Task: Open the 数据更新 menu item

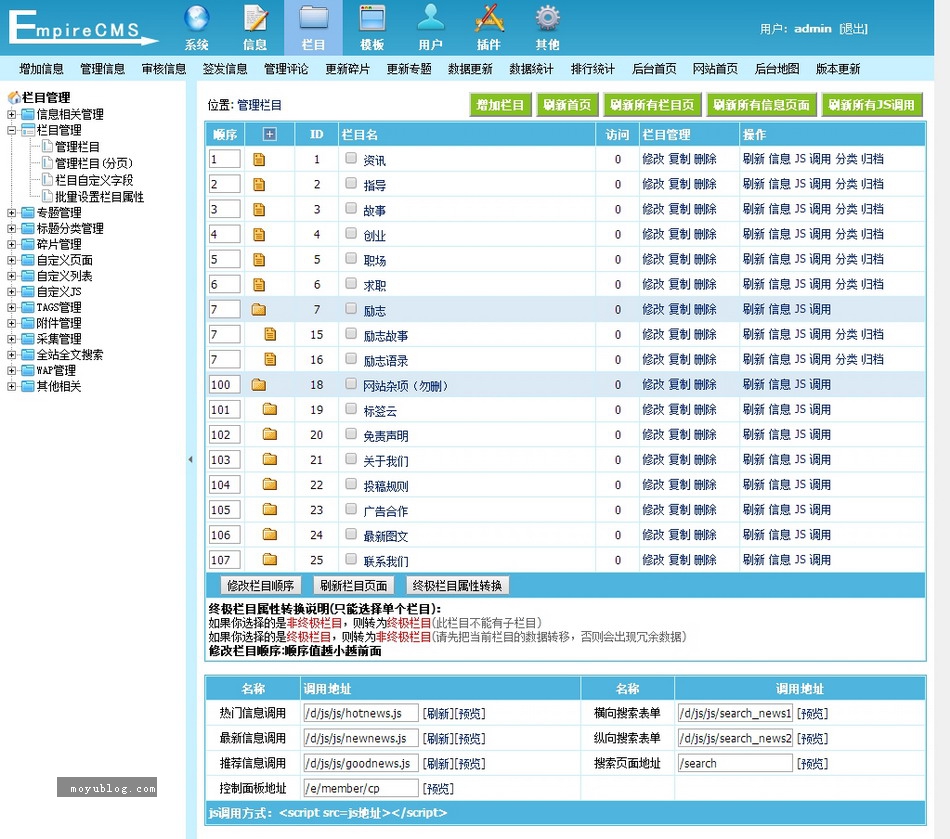Action: pos(470,69)
